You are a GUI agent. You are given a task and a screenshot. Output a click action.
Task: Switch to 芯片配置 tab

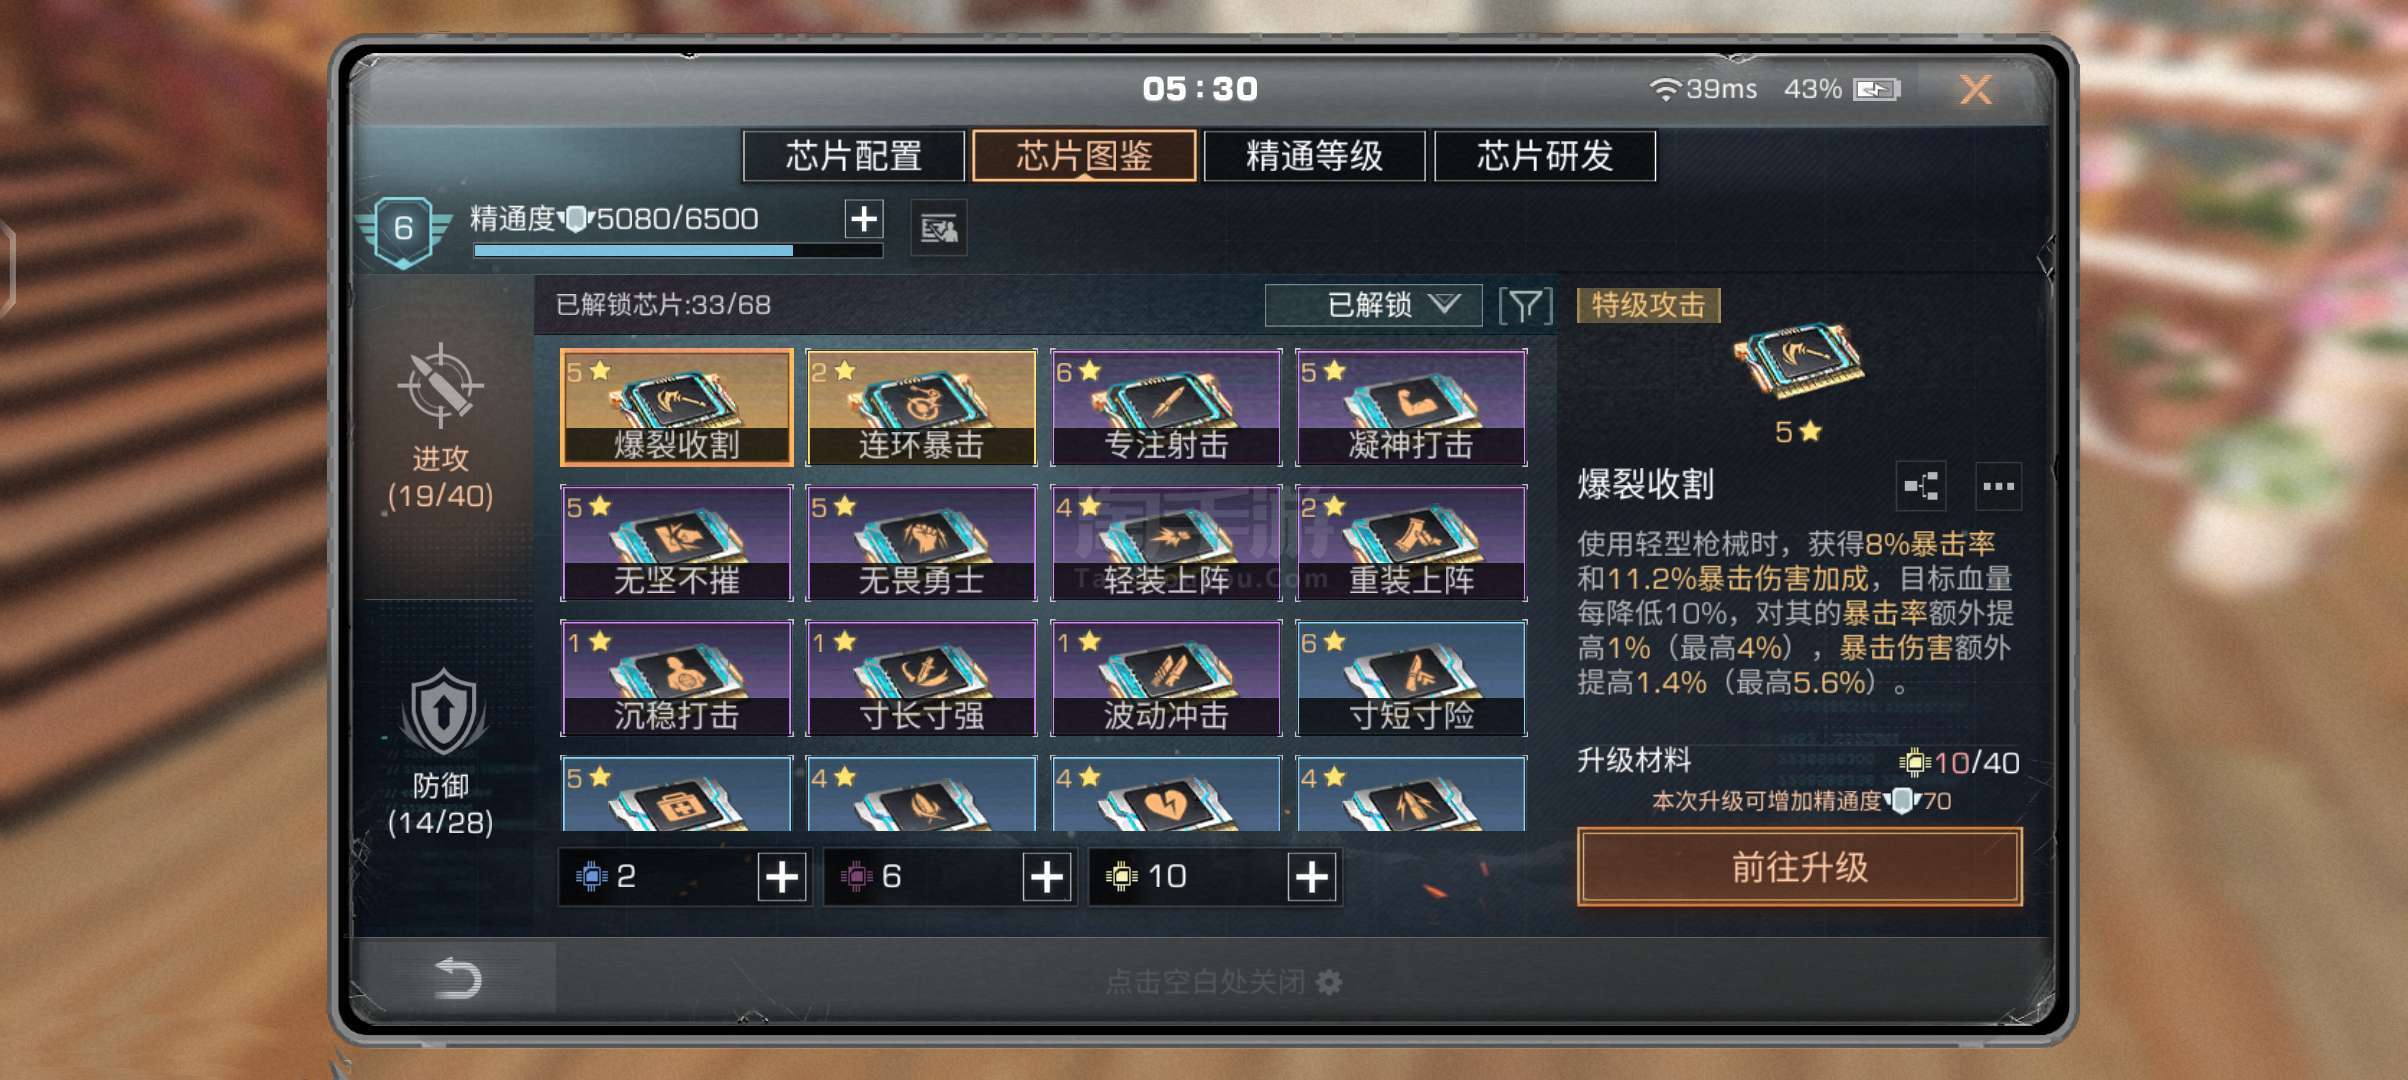click(853, 156)
